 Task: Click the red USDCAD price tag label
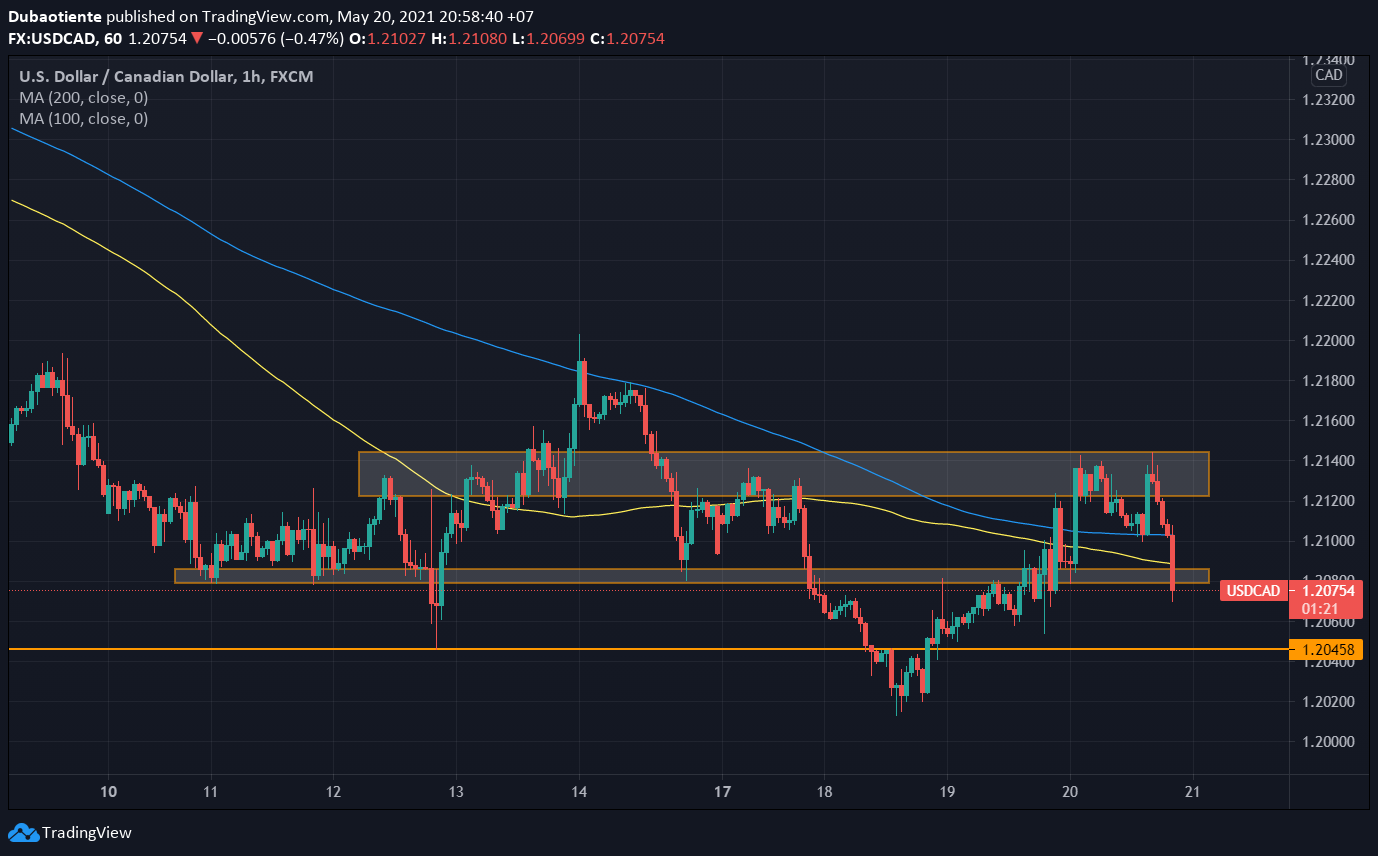tap(1254, 591)
